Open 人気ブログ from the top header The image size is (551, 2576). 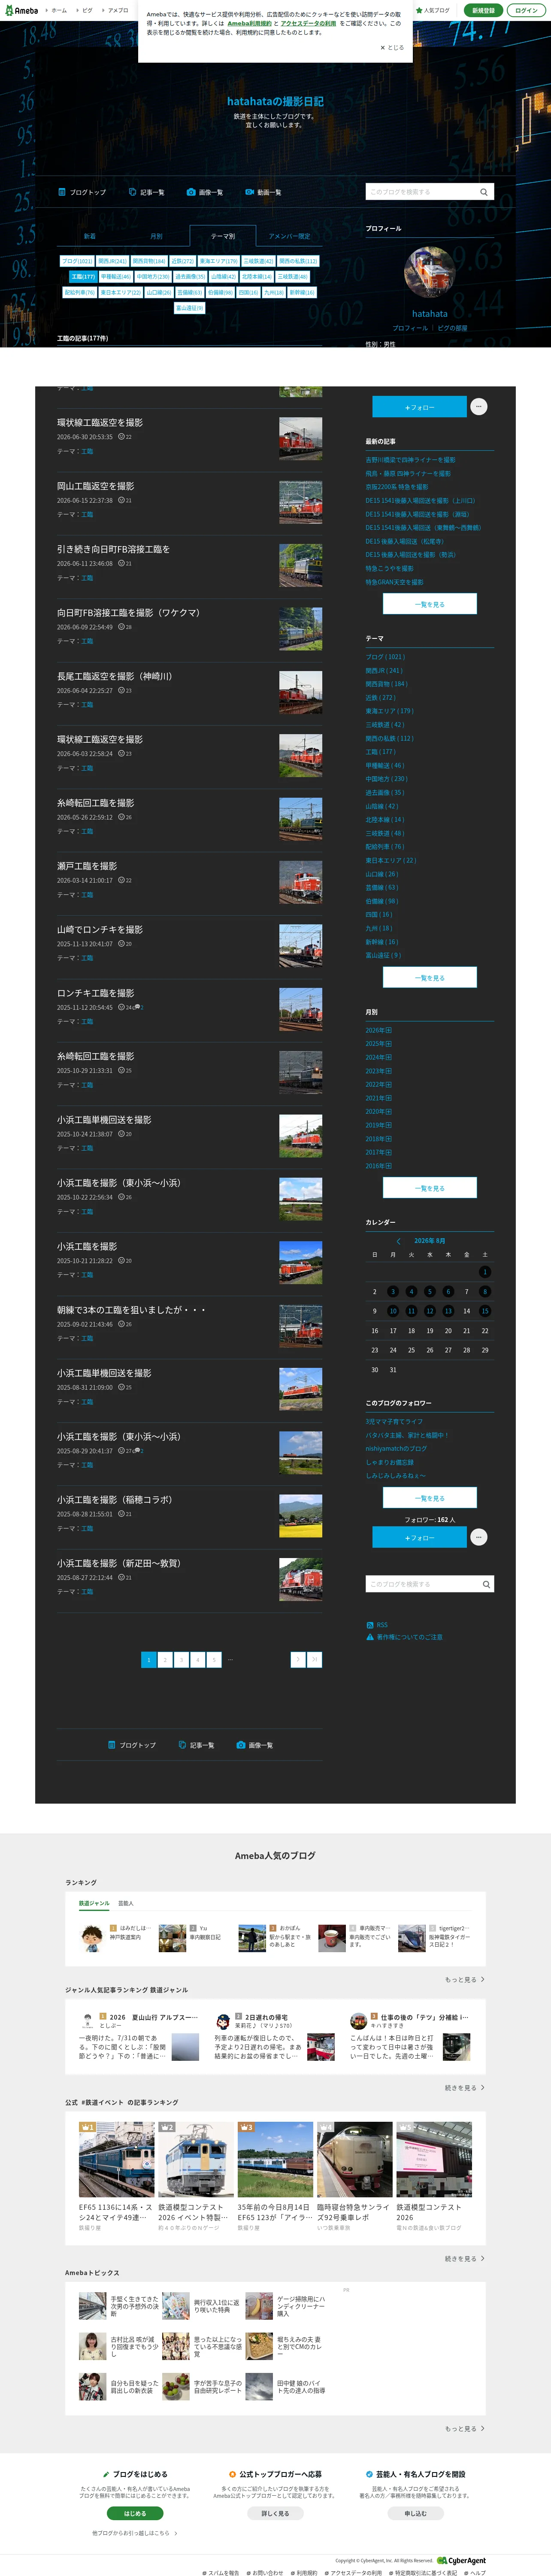coord(433,10)
